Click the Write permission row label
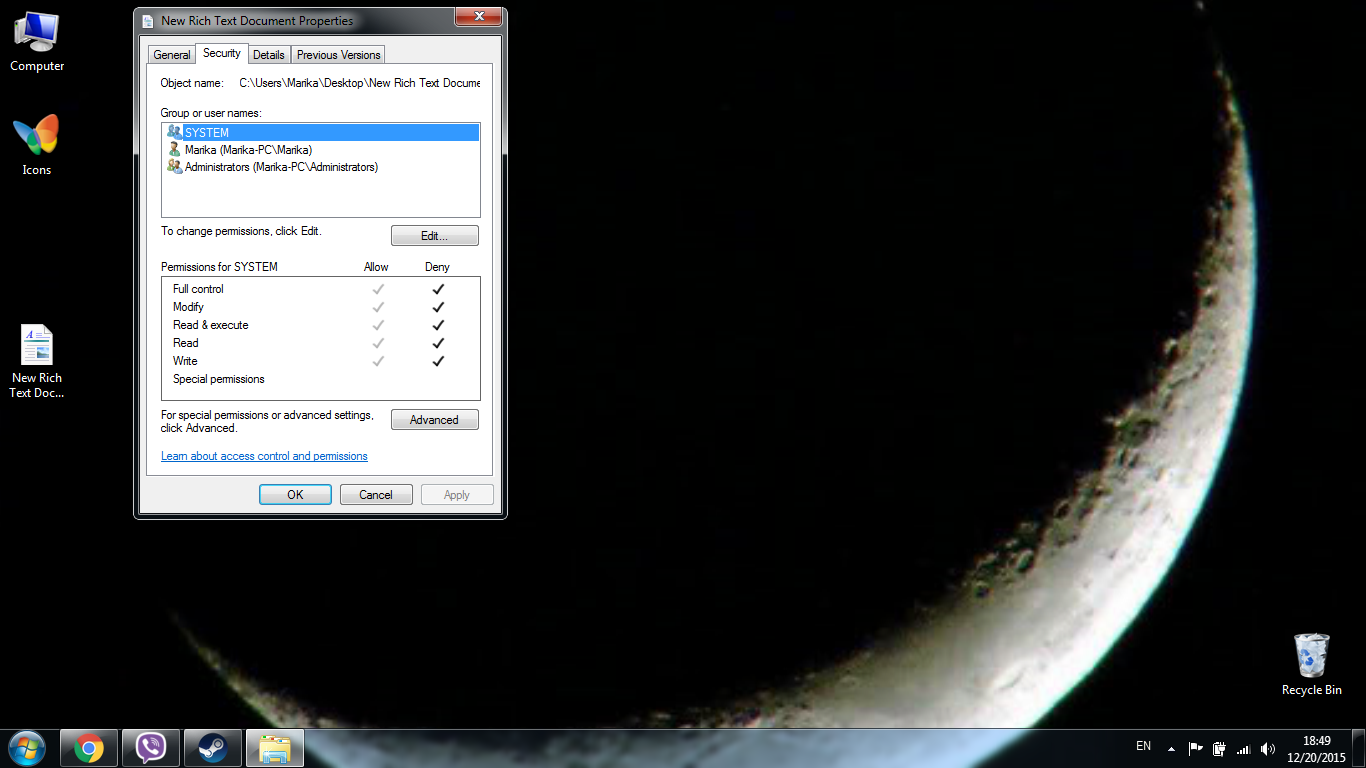1366x768 pixels. [x=185, y=361]
